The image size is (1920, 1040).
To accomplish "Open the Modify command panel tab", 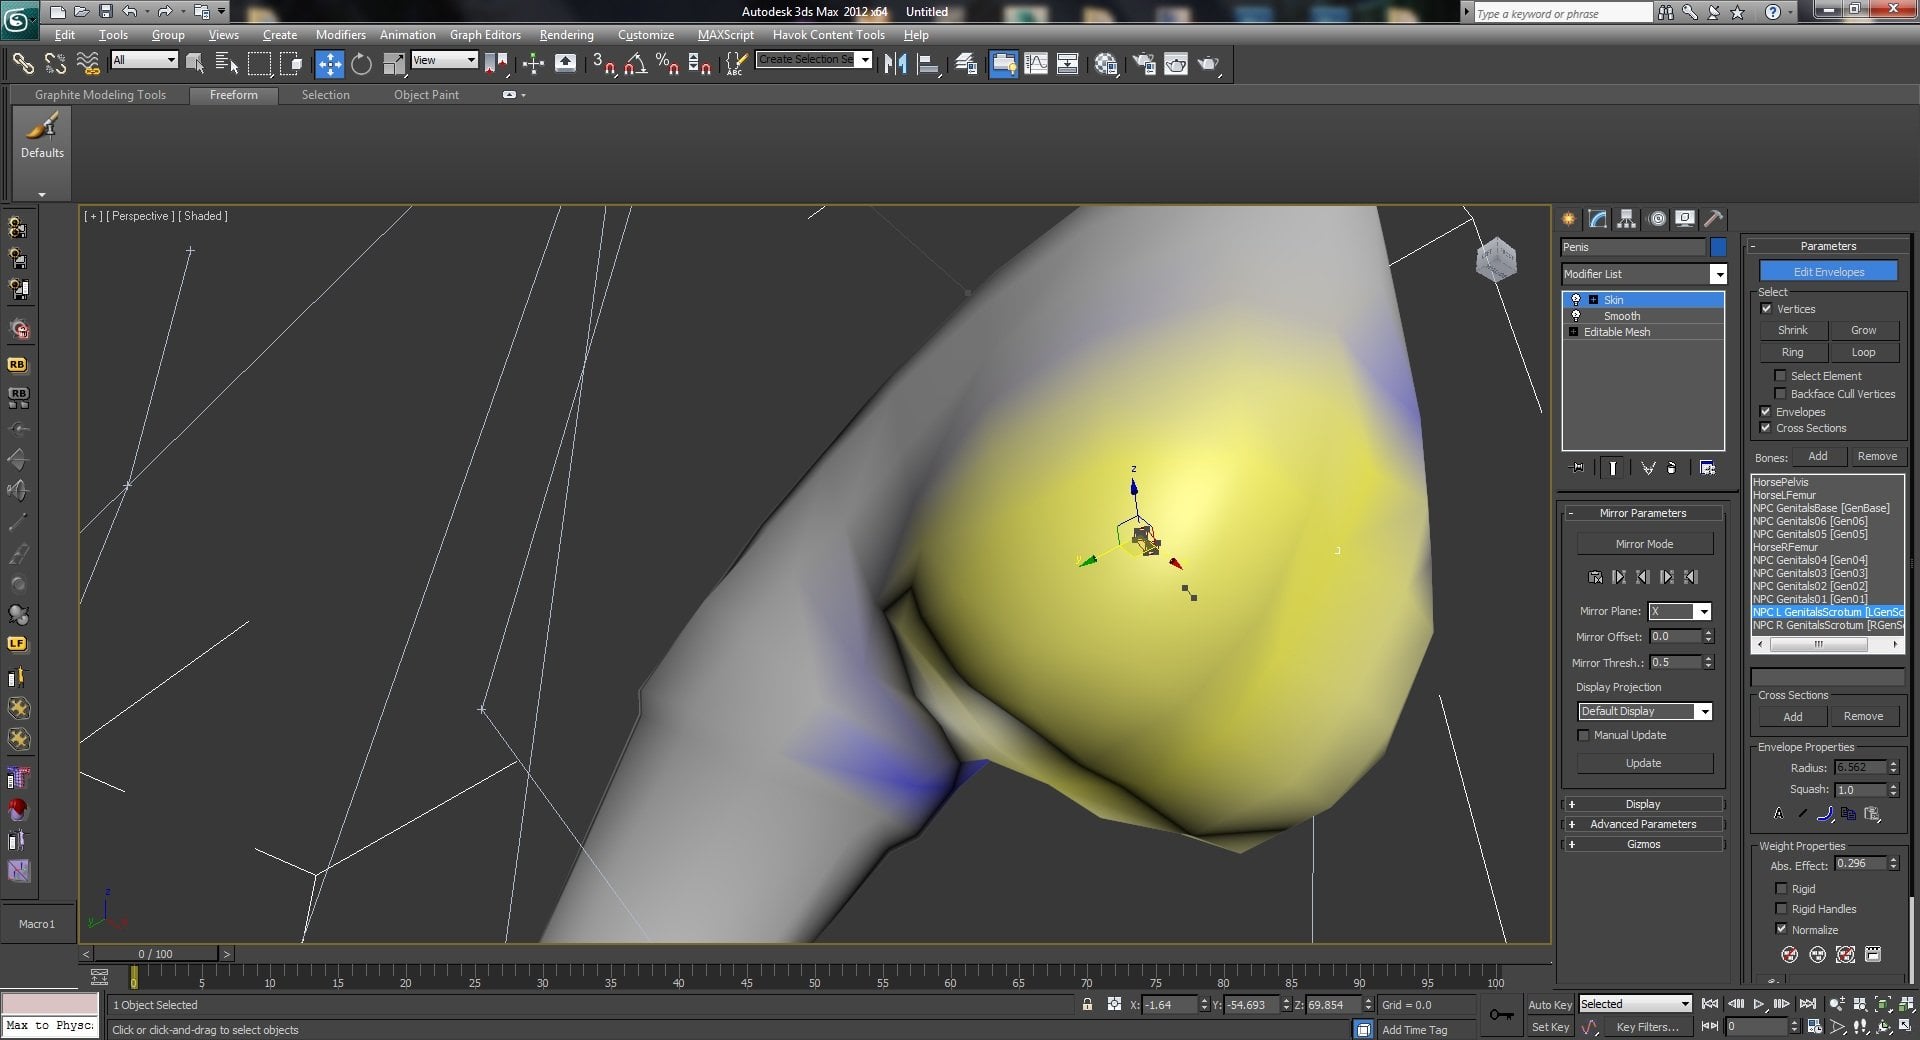I will [x=1598, y=219].
